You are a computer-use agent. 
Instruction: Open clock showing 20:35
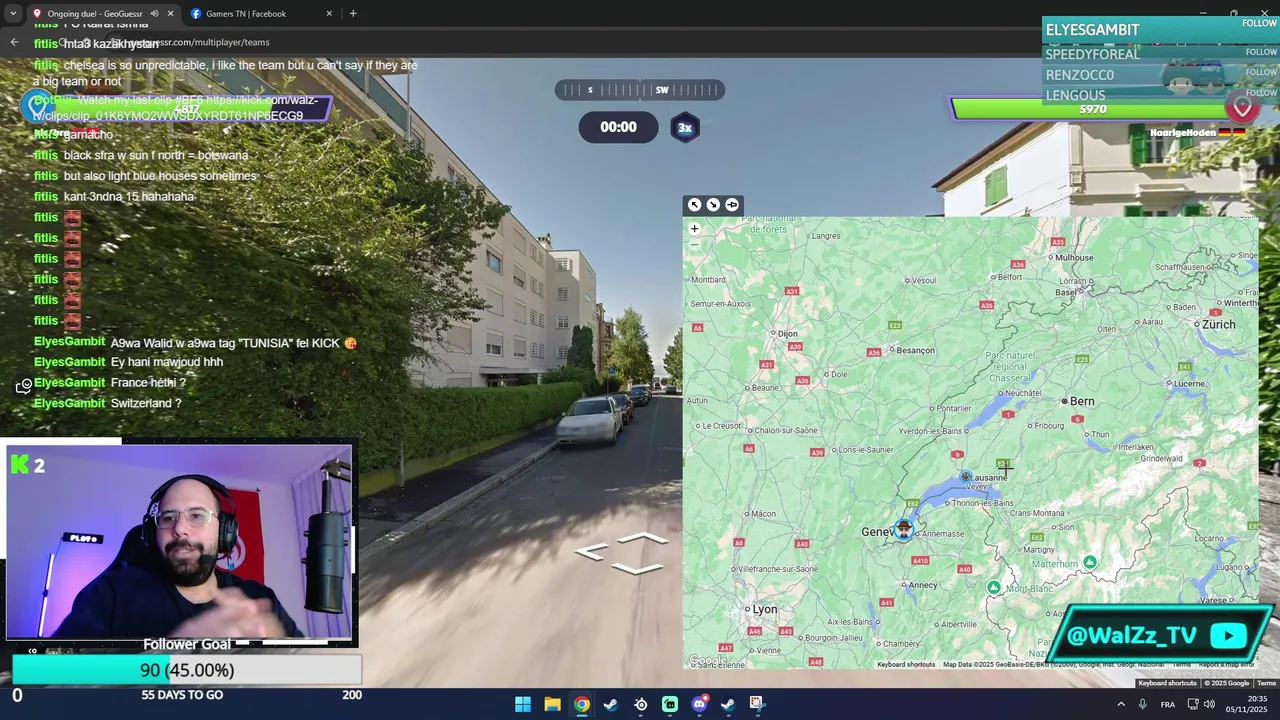1248,704
